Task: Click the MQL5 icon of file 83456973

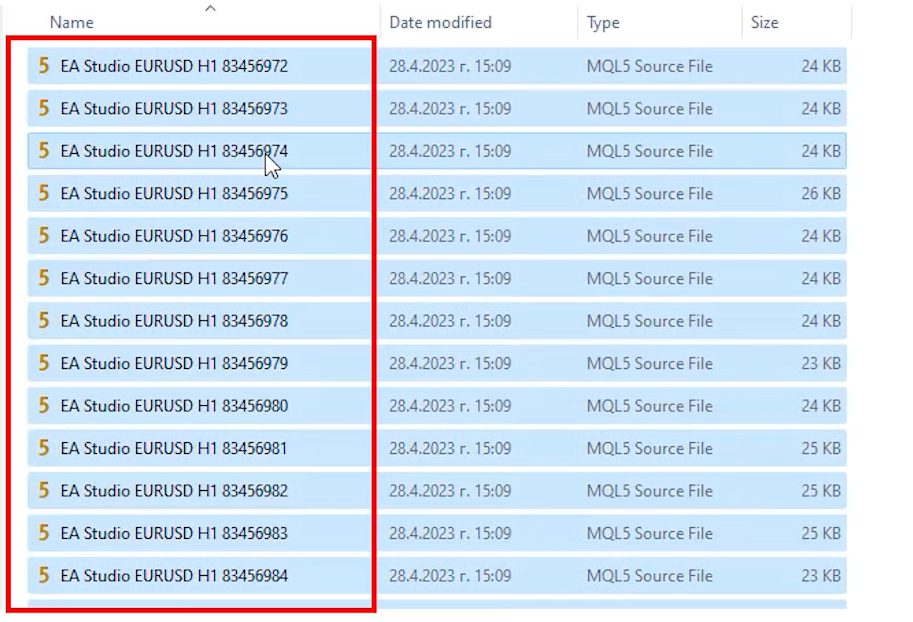Action: click(x=43, y=108)
